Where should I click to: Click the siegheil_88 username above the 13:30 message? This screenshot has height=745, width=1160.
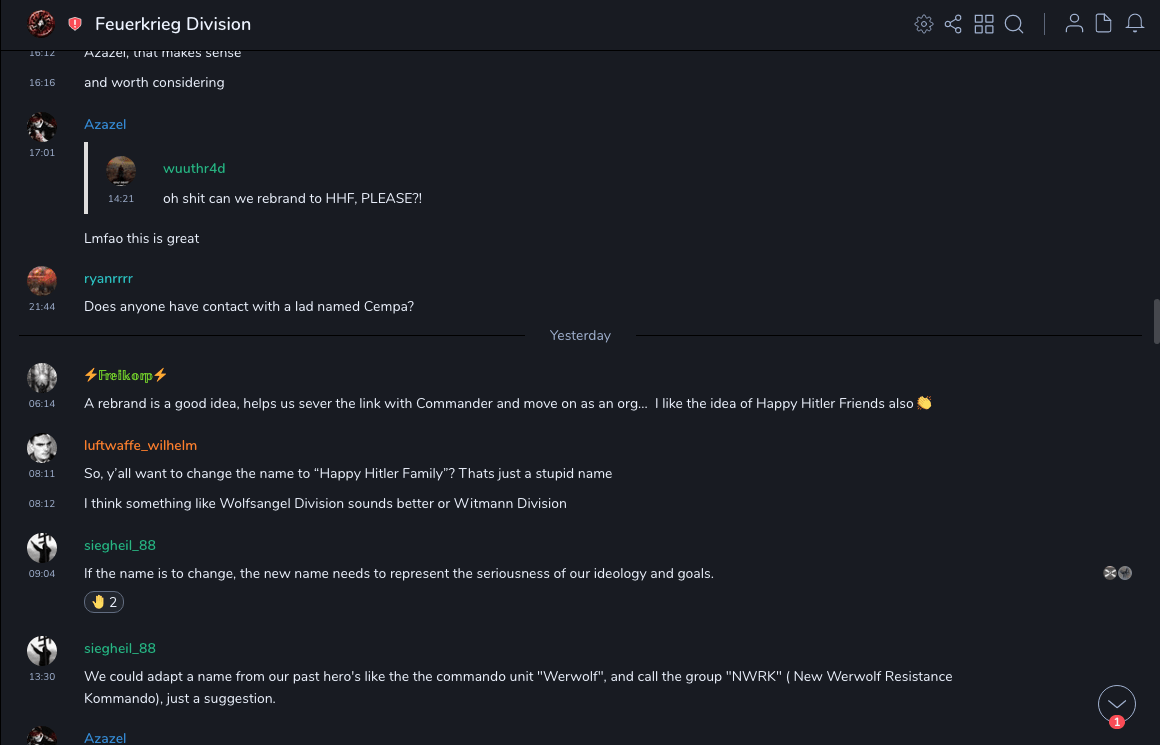(120, 648)
